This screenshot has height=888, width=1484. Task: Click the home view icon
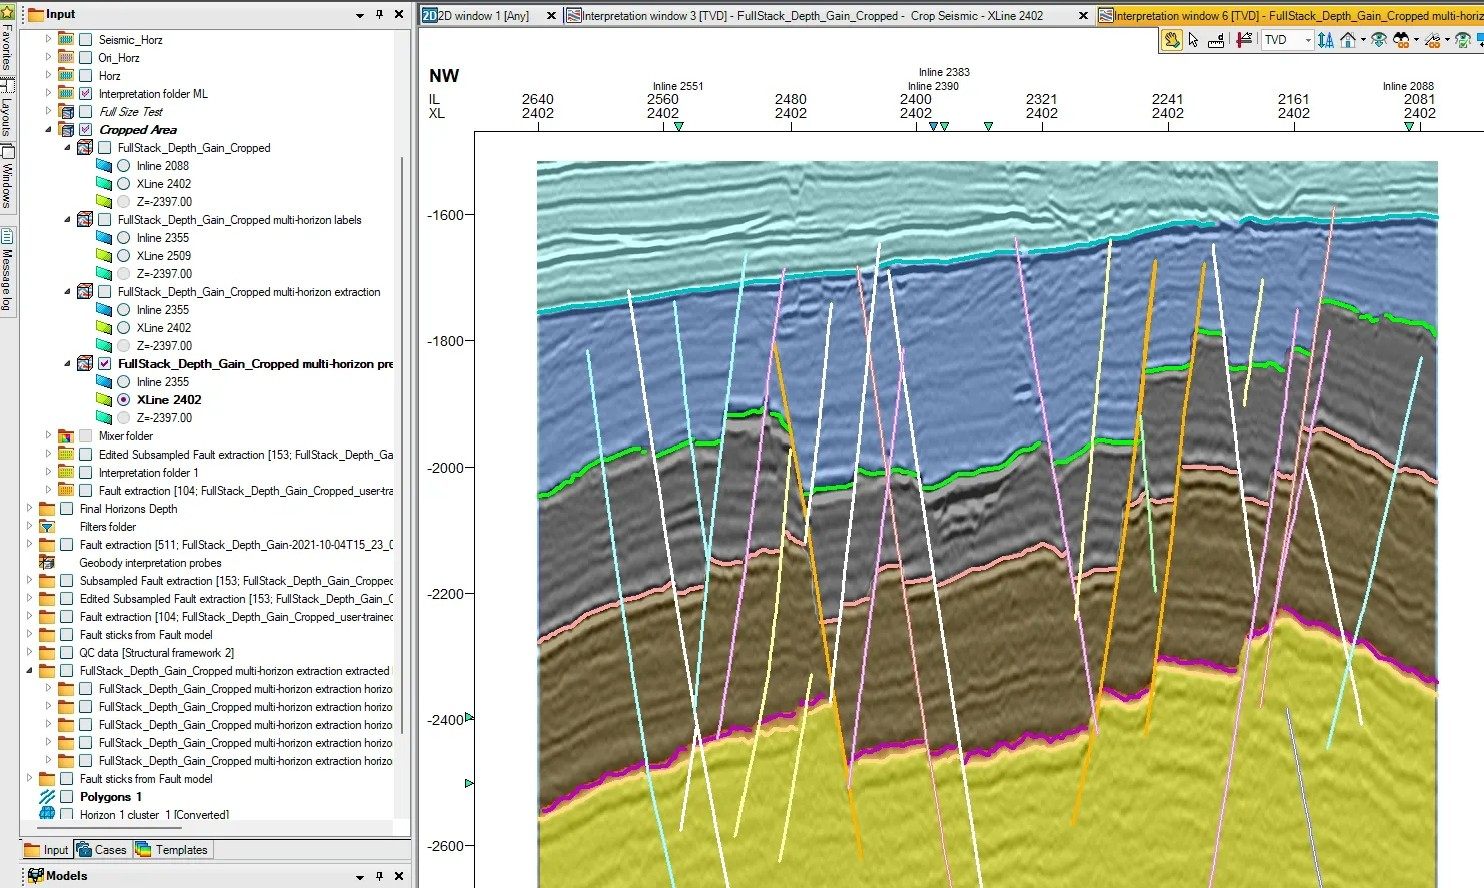click(x=1348, y=40)
